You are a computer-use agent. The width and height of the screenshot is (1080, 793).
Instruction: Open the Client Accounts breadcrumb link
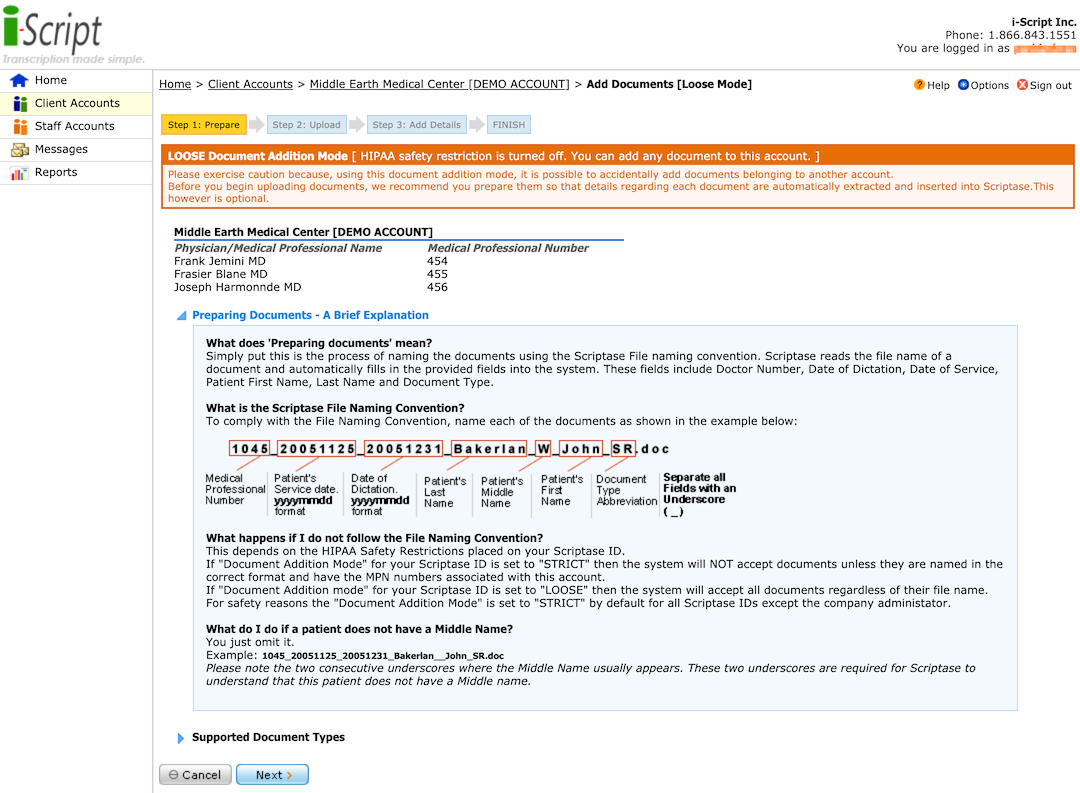[250, 84]
